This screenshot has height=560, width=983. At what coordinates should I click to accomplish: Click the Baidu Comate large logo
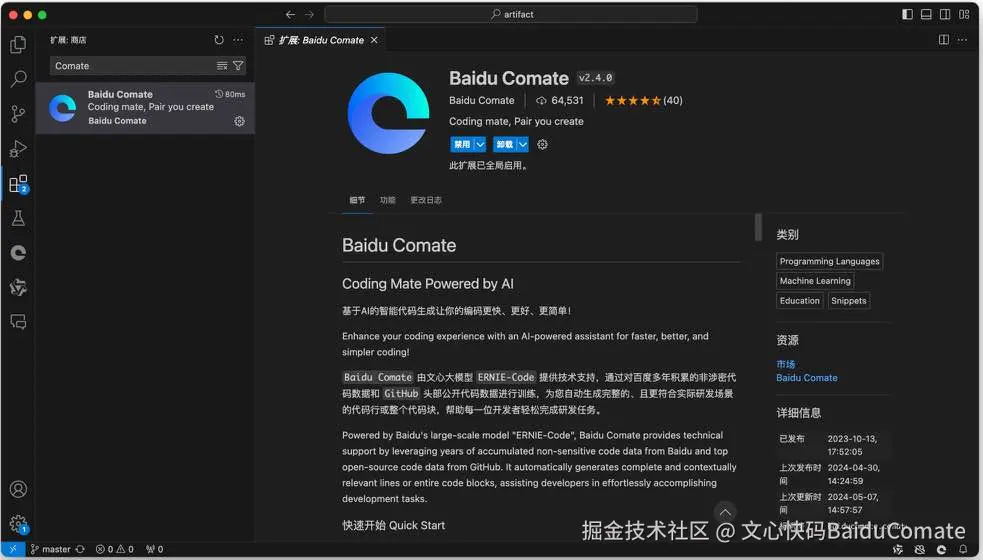389,114
